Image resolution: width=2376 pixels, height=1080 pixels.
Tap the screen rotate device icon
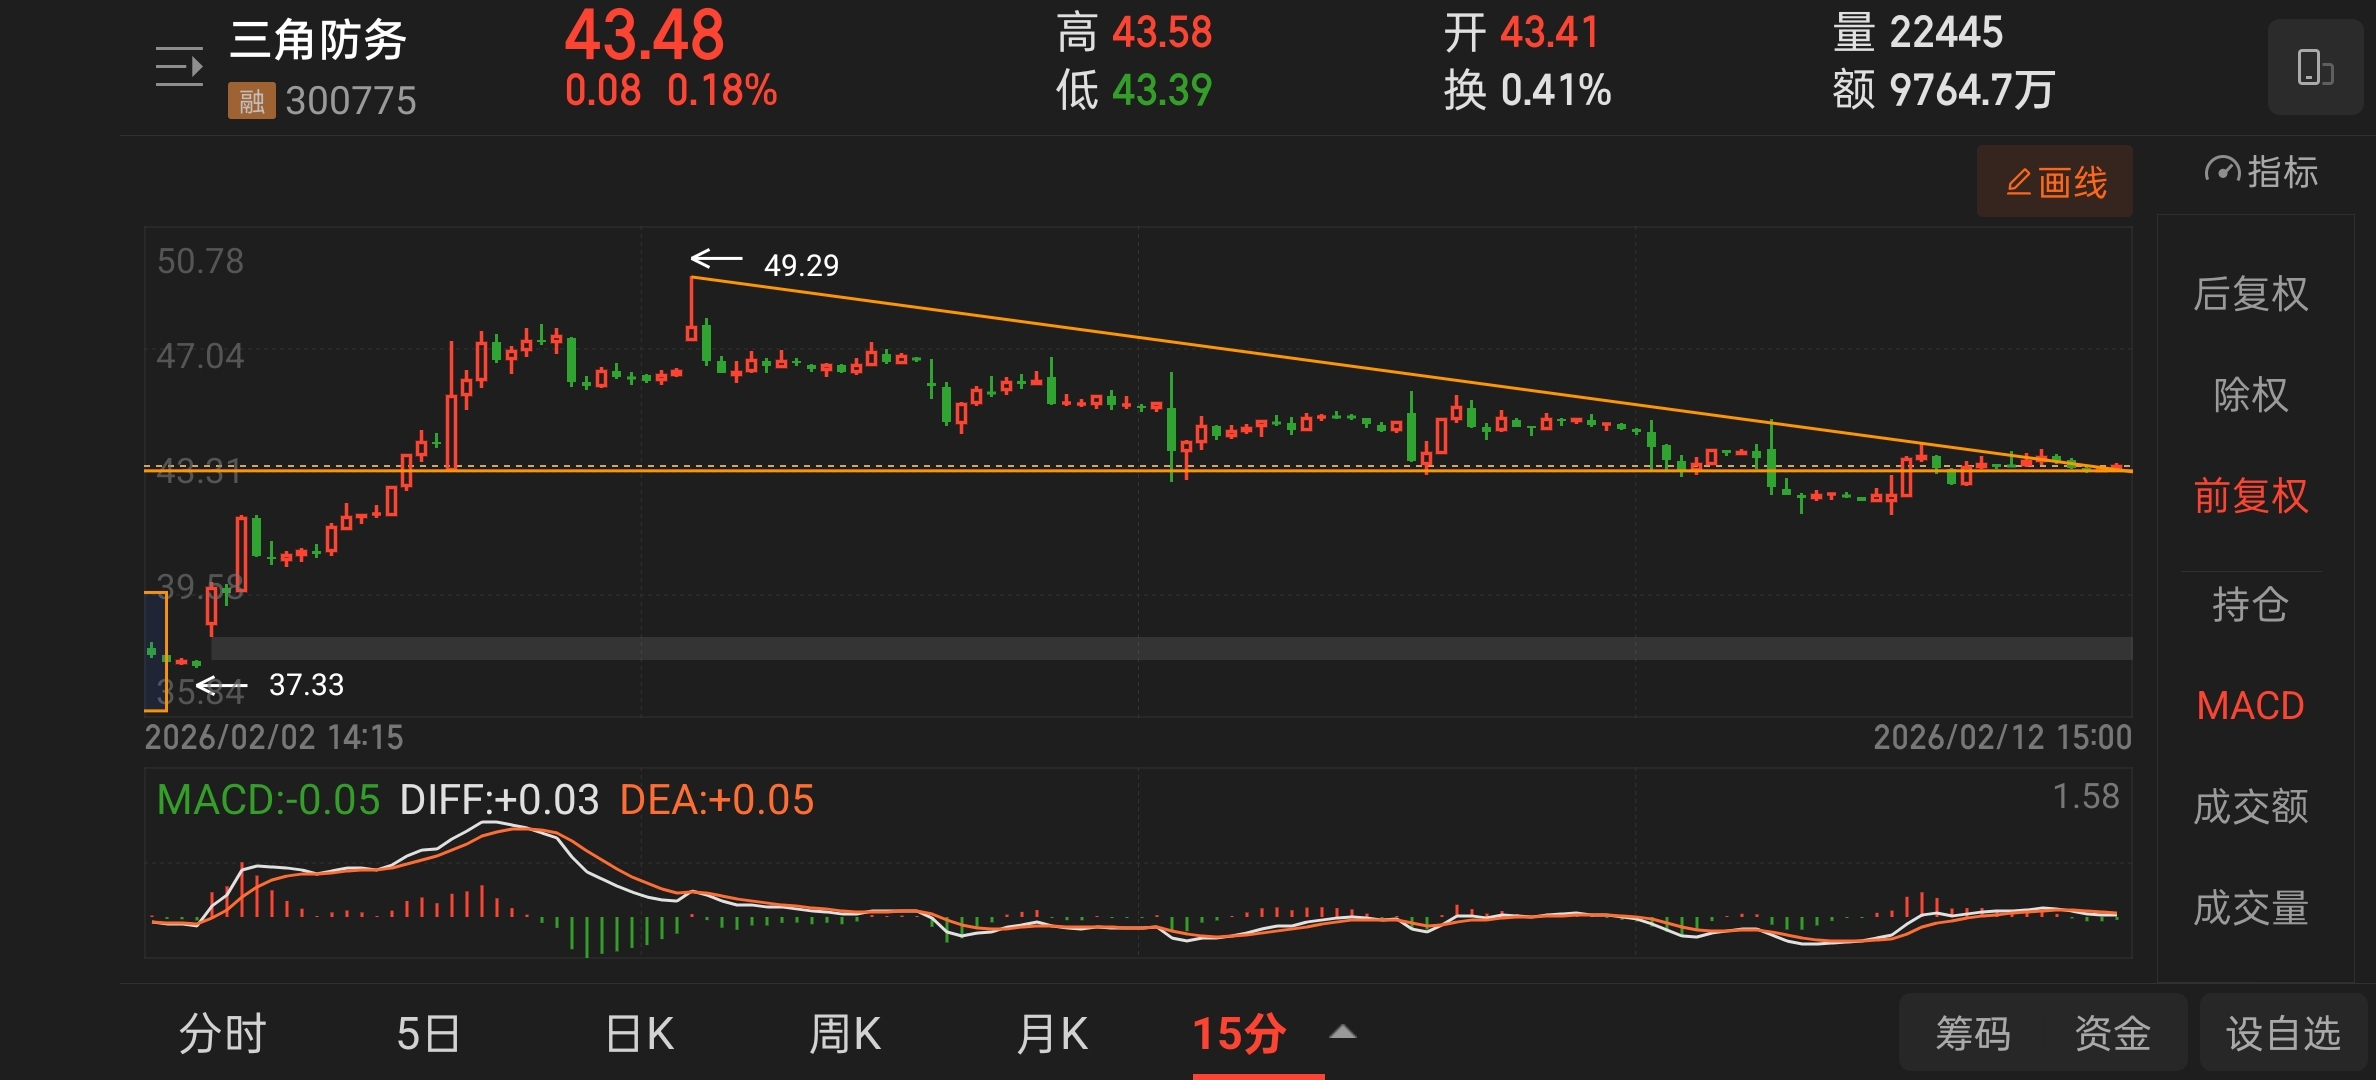pos(2314,68)
